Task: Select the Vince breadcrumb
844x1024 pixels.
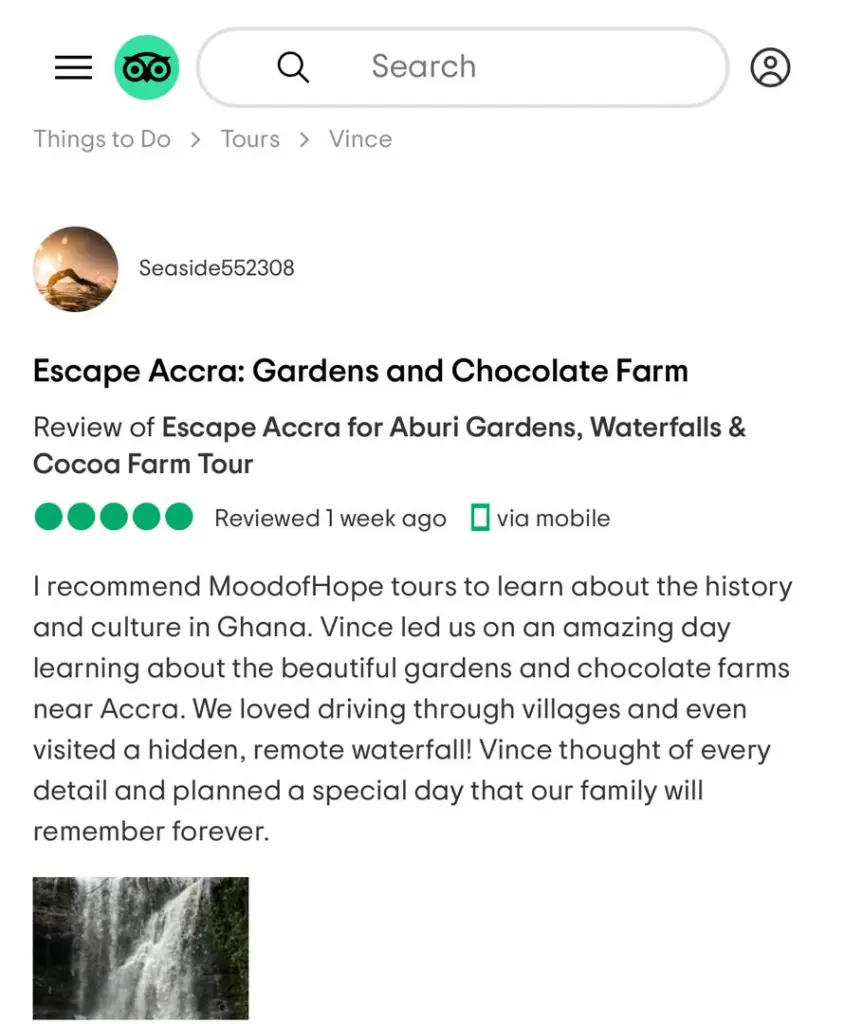Action: tap(361, 139)
